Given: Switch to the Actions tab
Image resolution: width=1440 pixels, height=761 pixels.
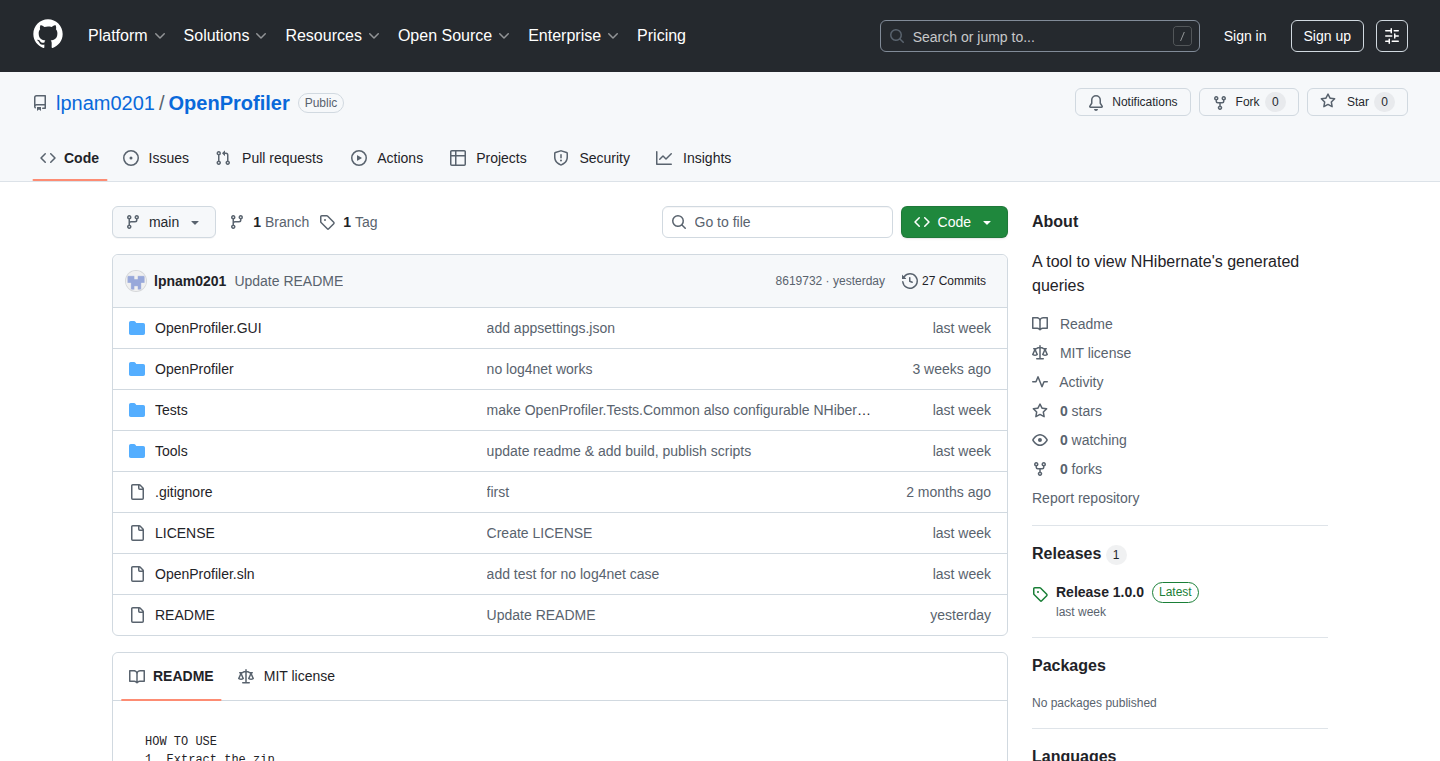Looking at the screenshot, I should pos(387,158).
